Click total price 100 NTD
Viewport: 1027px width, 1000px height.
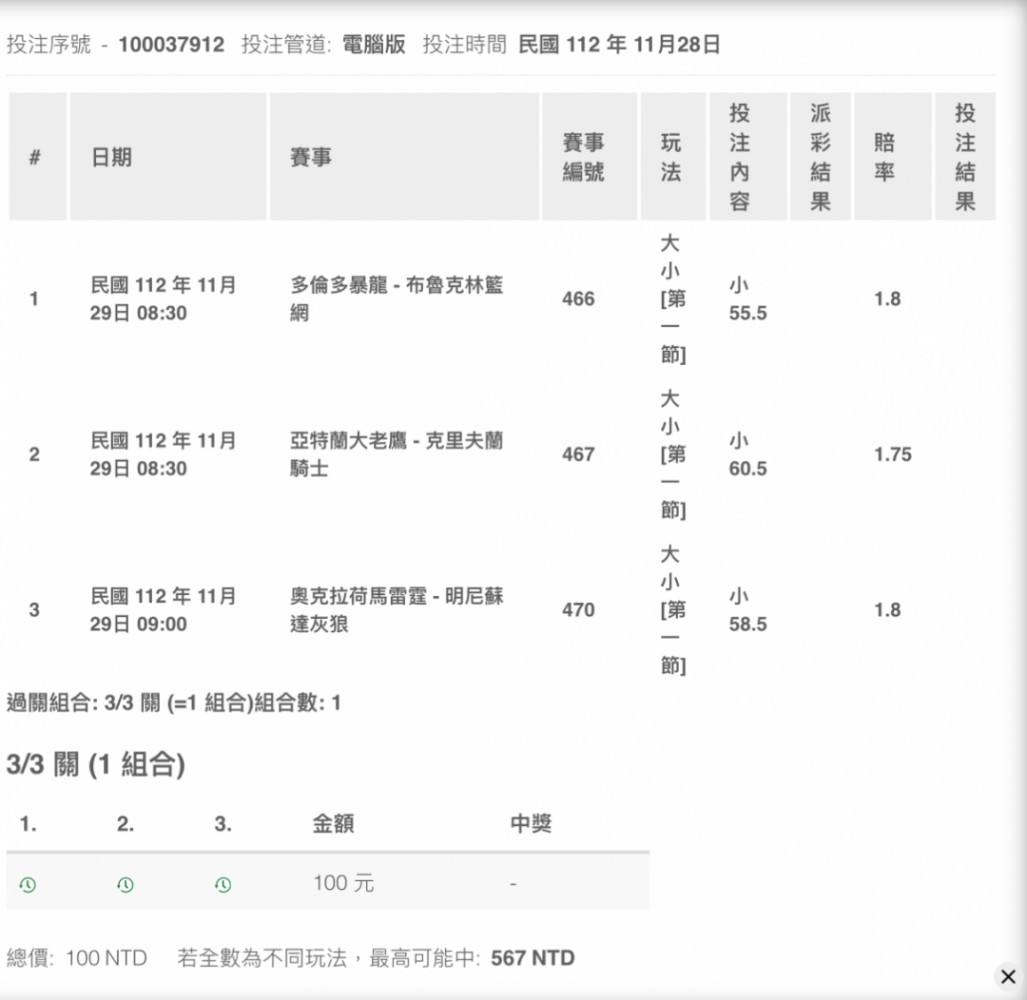point(106,958)
